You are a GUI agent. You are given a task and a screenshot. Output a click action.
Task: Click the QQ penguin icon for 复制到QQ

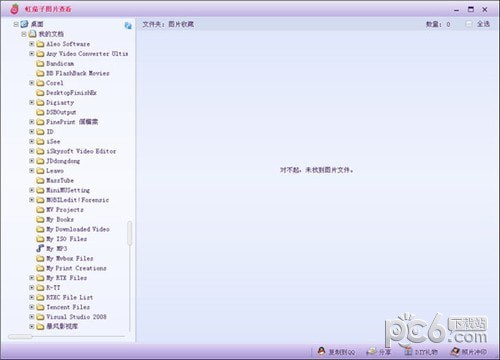[321, 351]
